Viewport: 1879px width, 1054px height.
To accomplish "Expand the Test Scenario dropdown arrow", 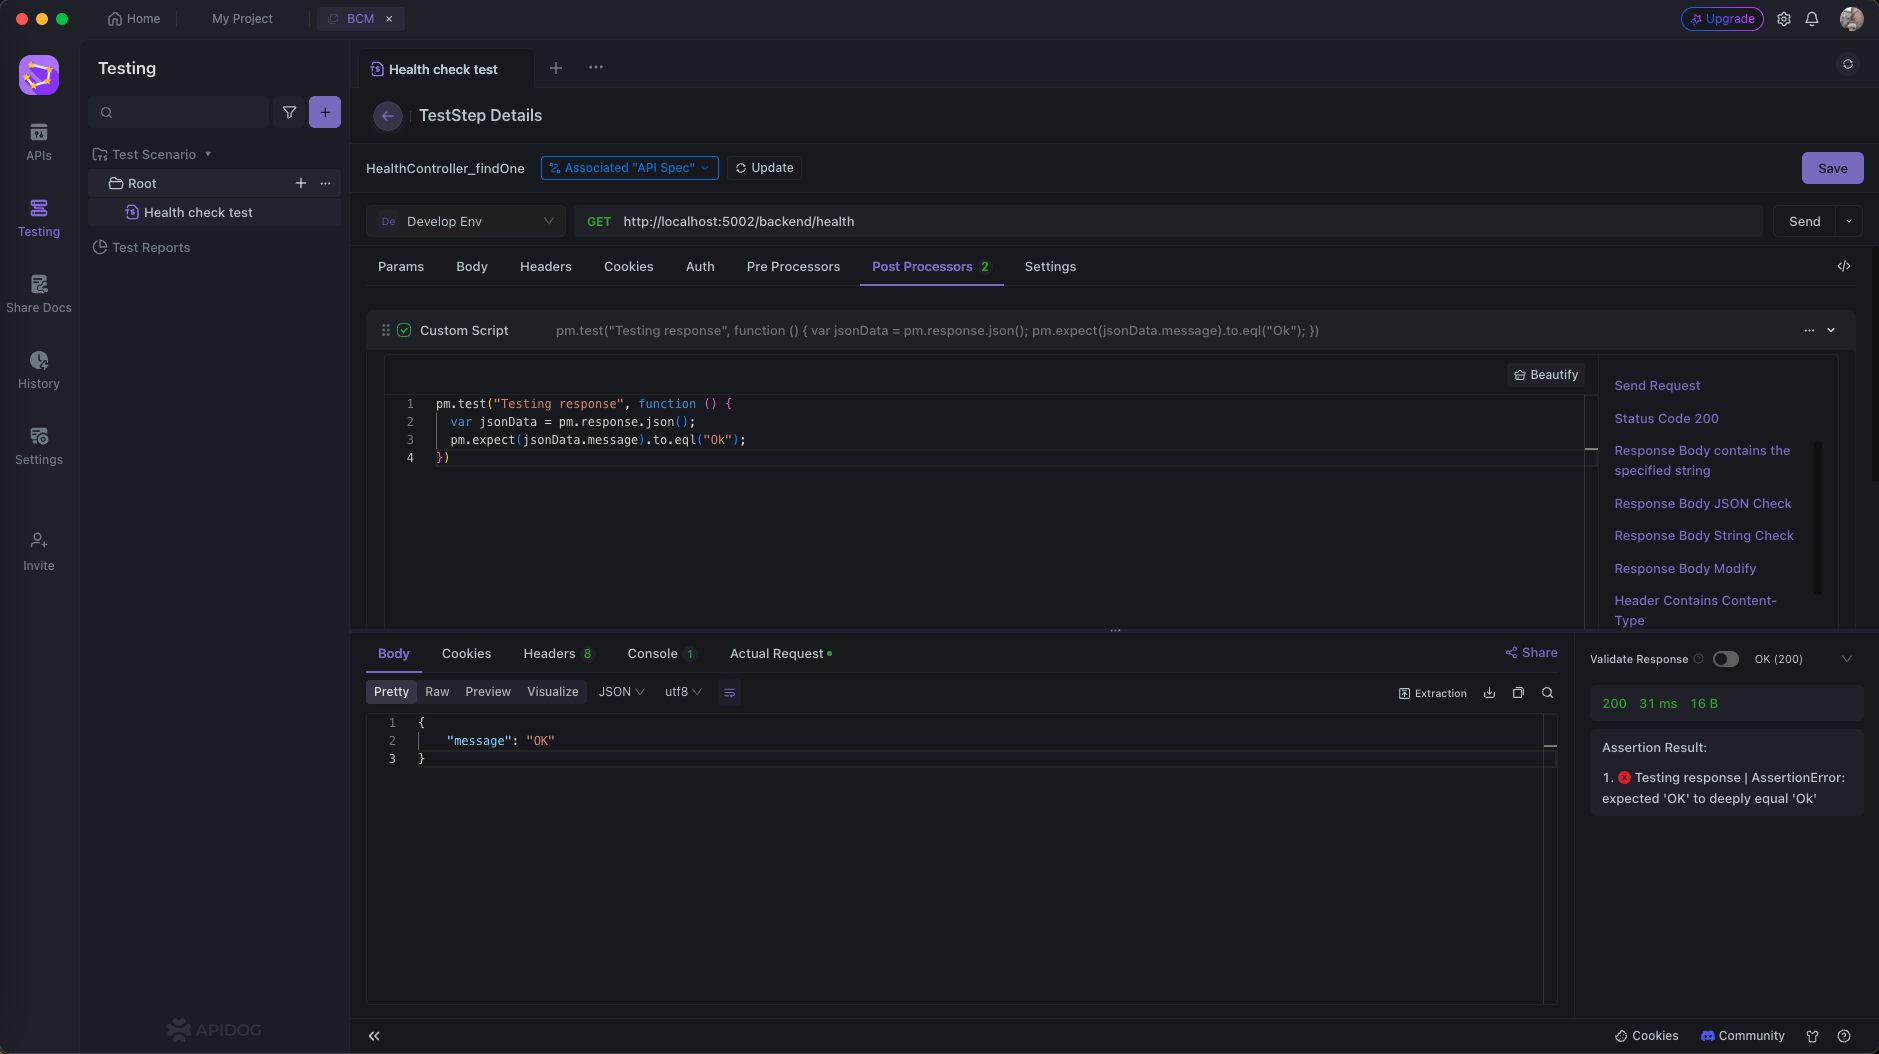I will pos(208,154).
